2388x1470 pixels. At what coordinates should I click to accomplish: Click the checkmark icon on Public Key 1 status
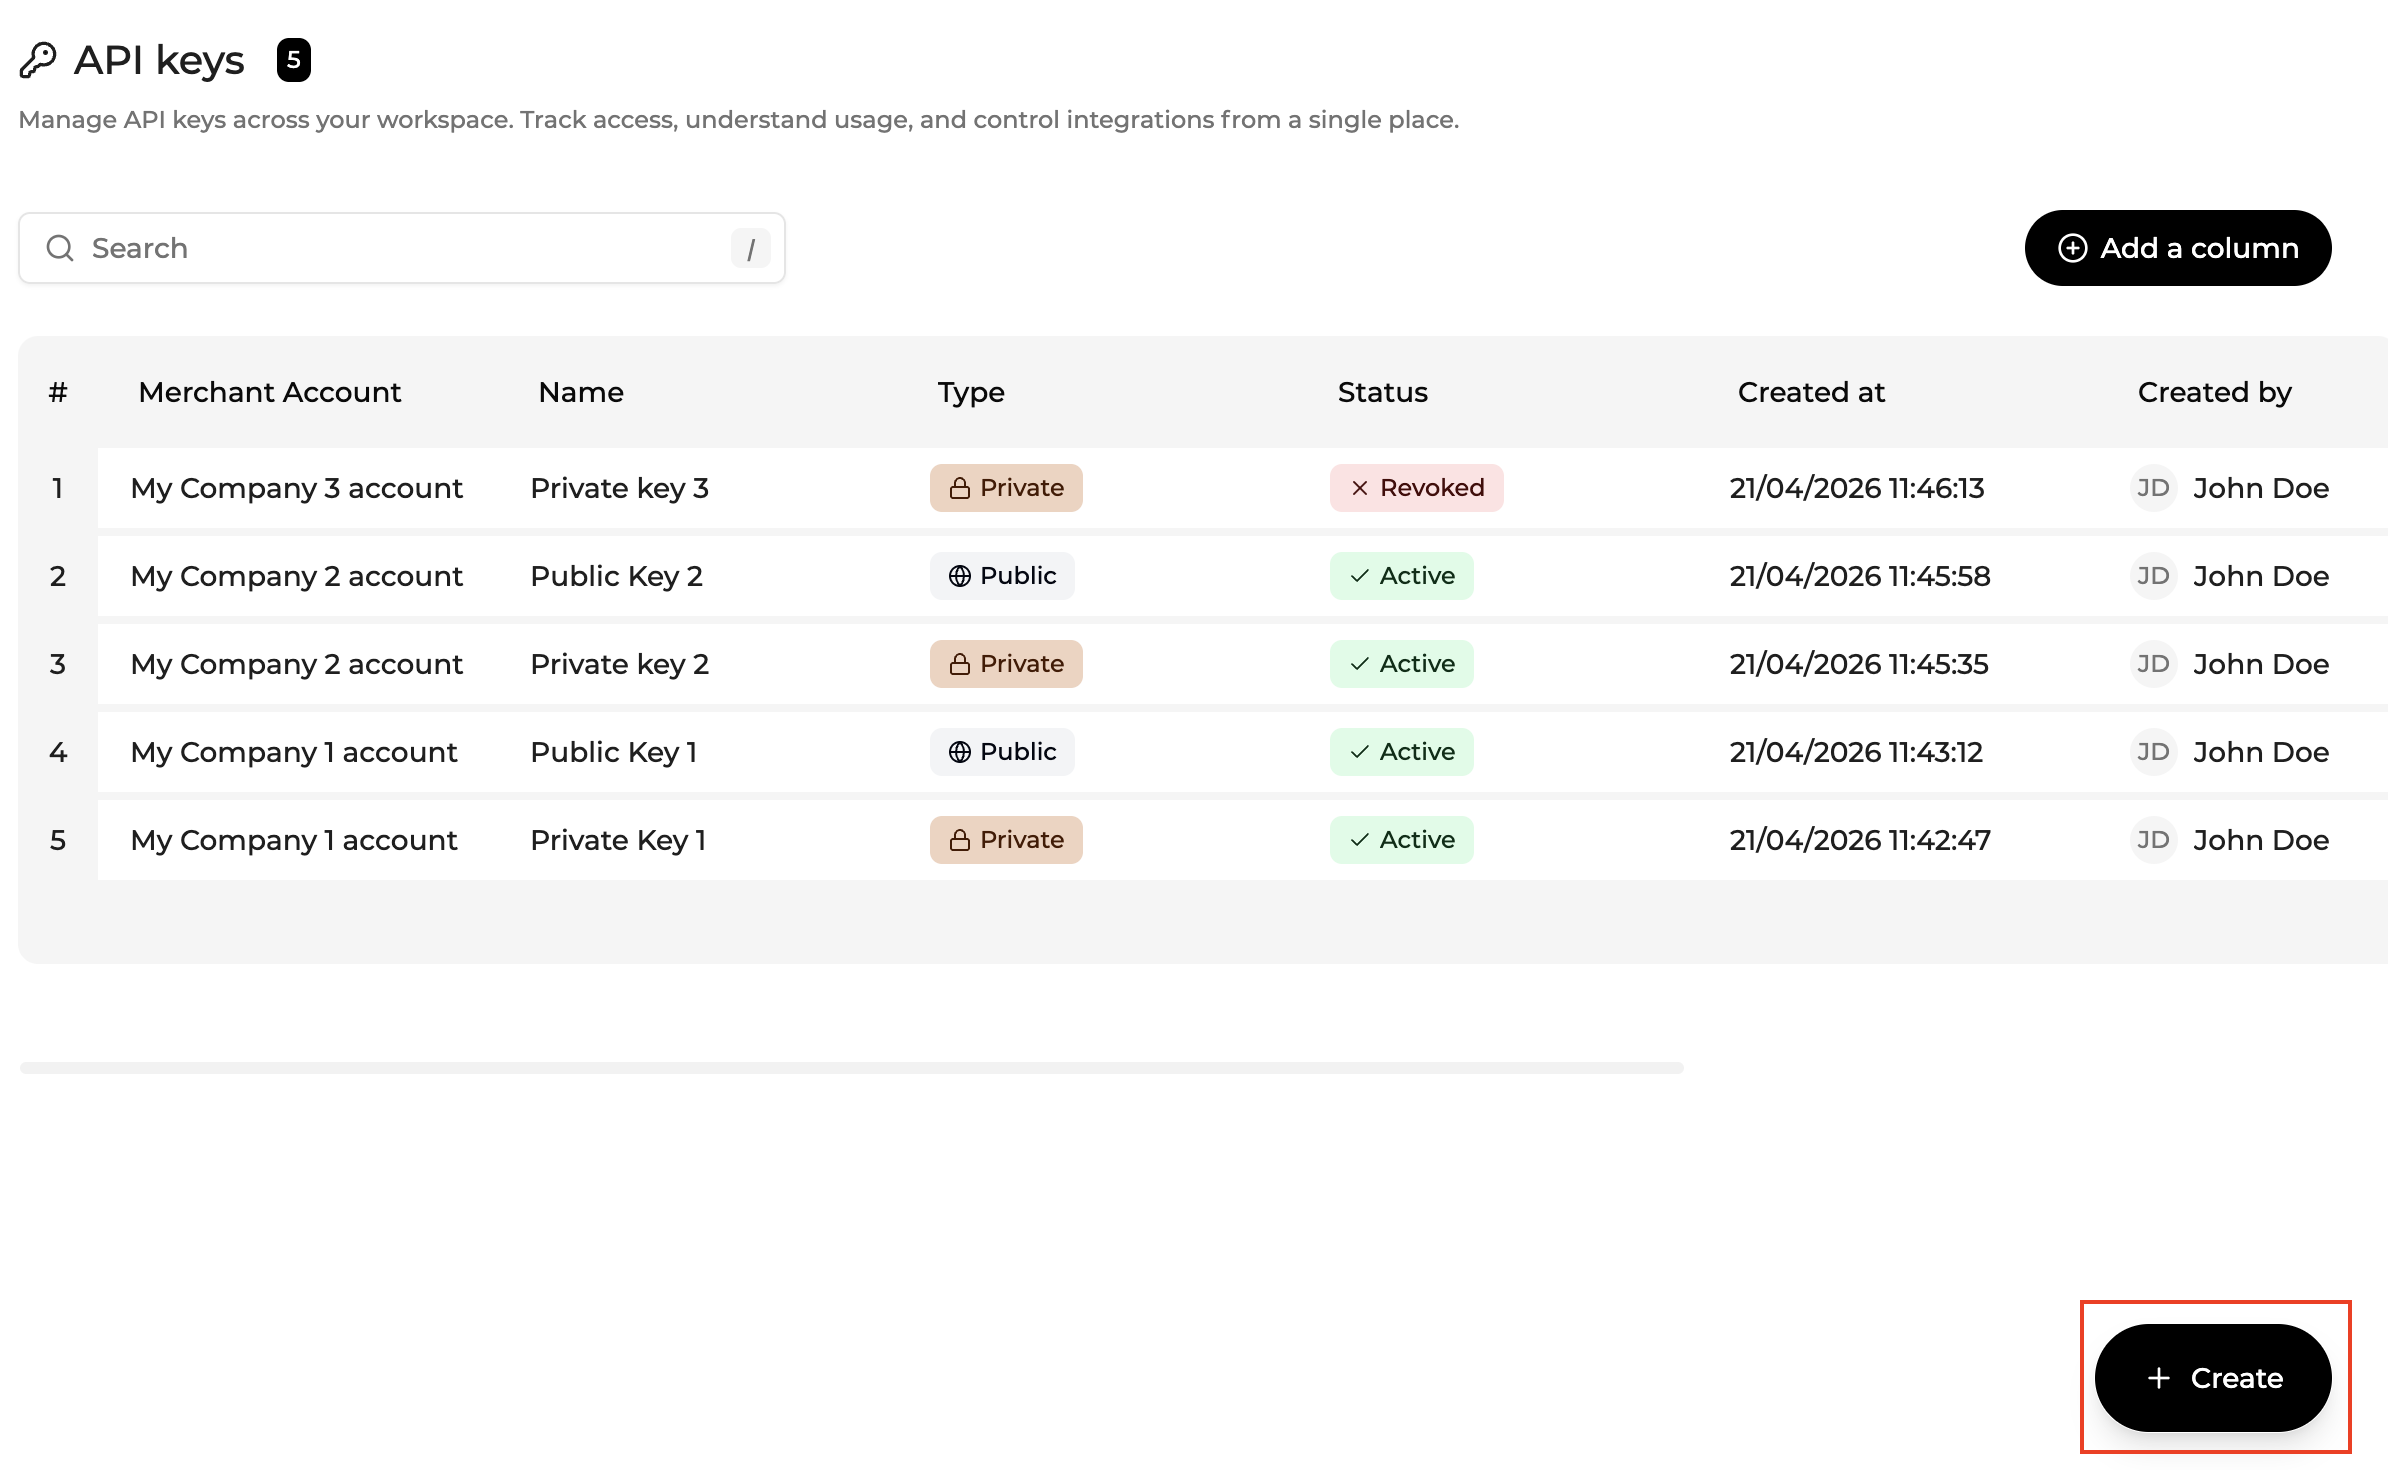[x=1359, y=752]
